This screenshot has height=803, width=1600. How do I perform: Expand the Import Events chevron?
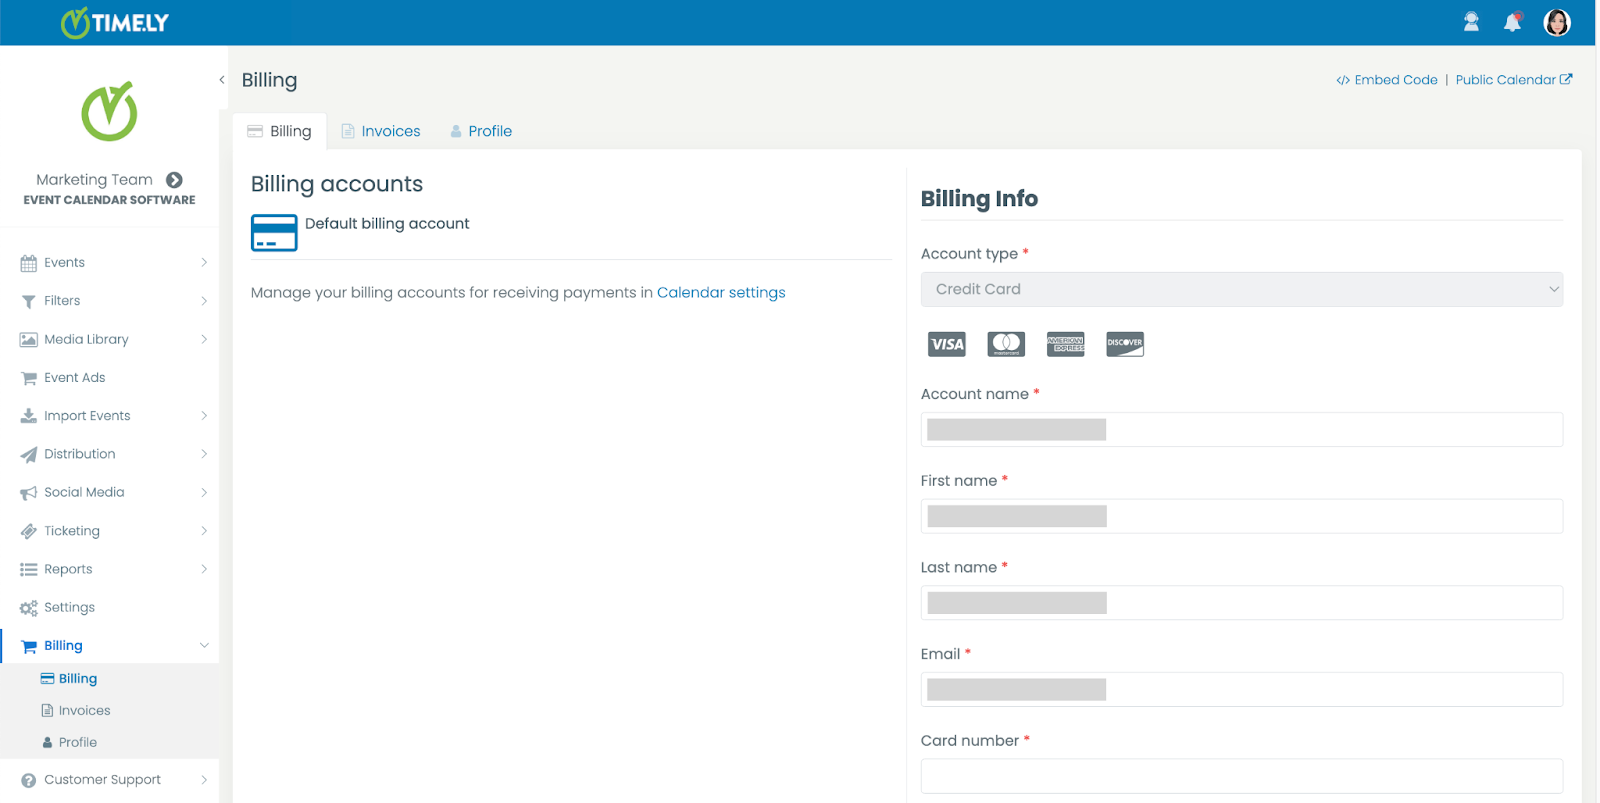204,416
